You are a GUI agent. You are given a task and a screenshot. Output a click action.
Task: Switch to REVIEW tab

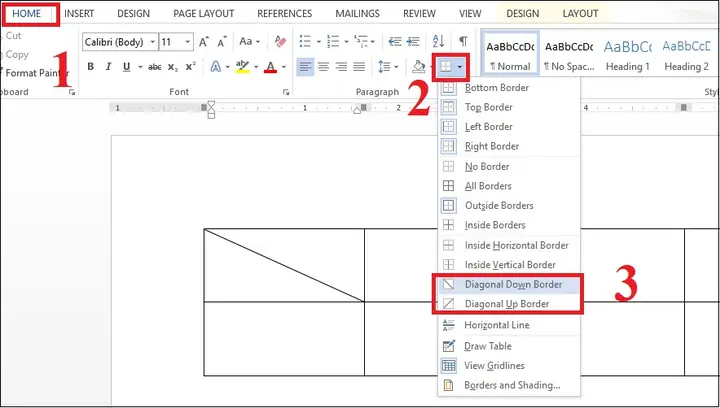[x=419, y=14]
